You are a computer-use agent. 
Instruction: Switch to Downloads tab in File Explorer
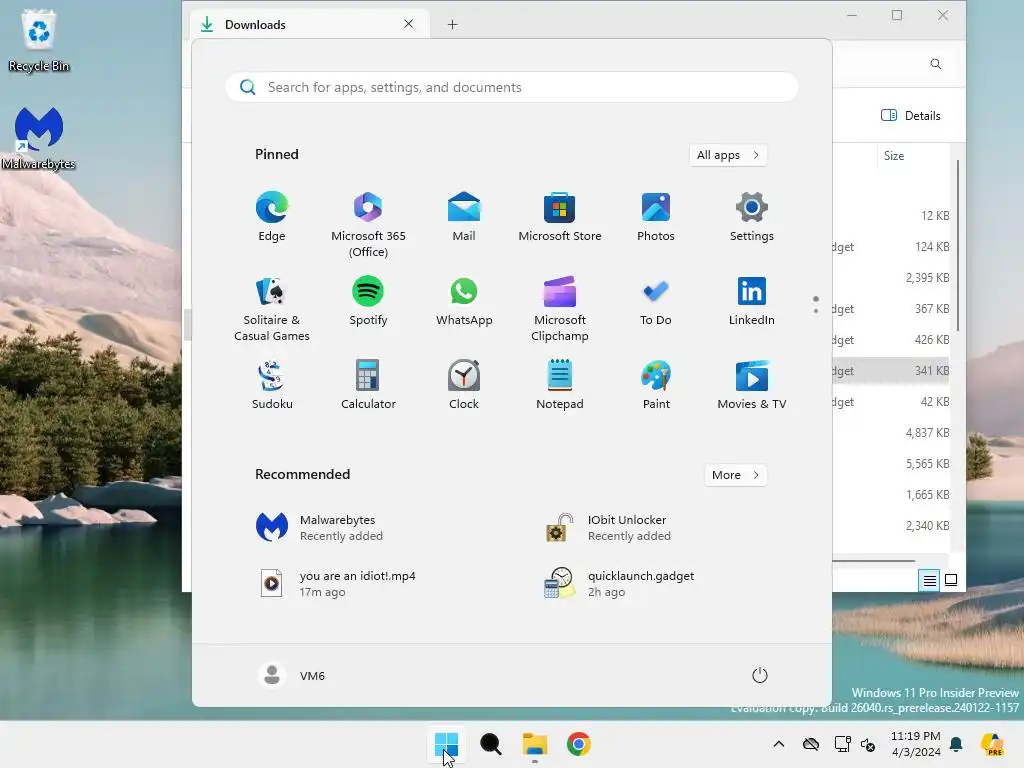click(x=310, y=25)
